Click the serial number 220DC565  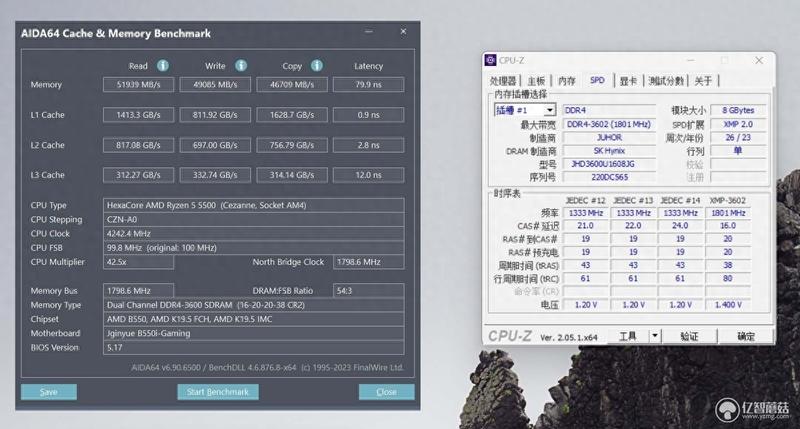pyautogui.click(x=609, y=177)
